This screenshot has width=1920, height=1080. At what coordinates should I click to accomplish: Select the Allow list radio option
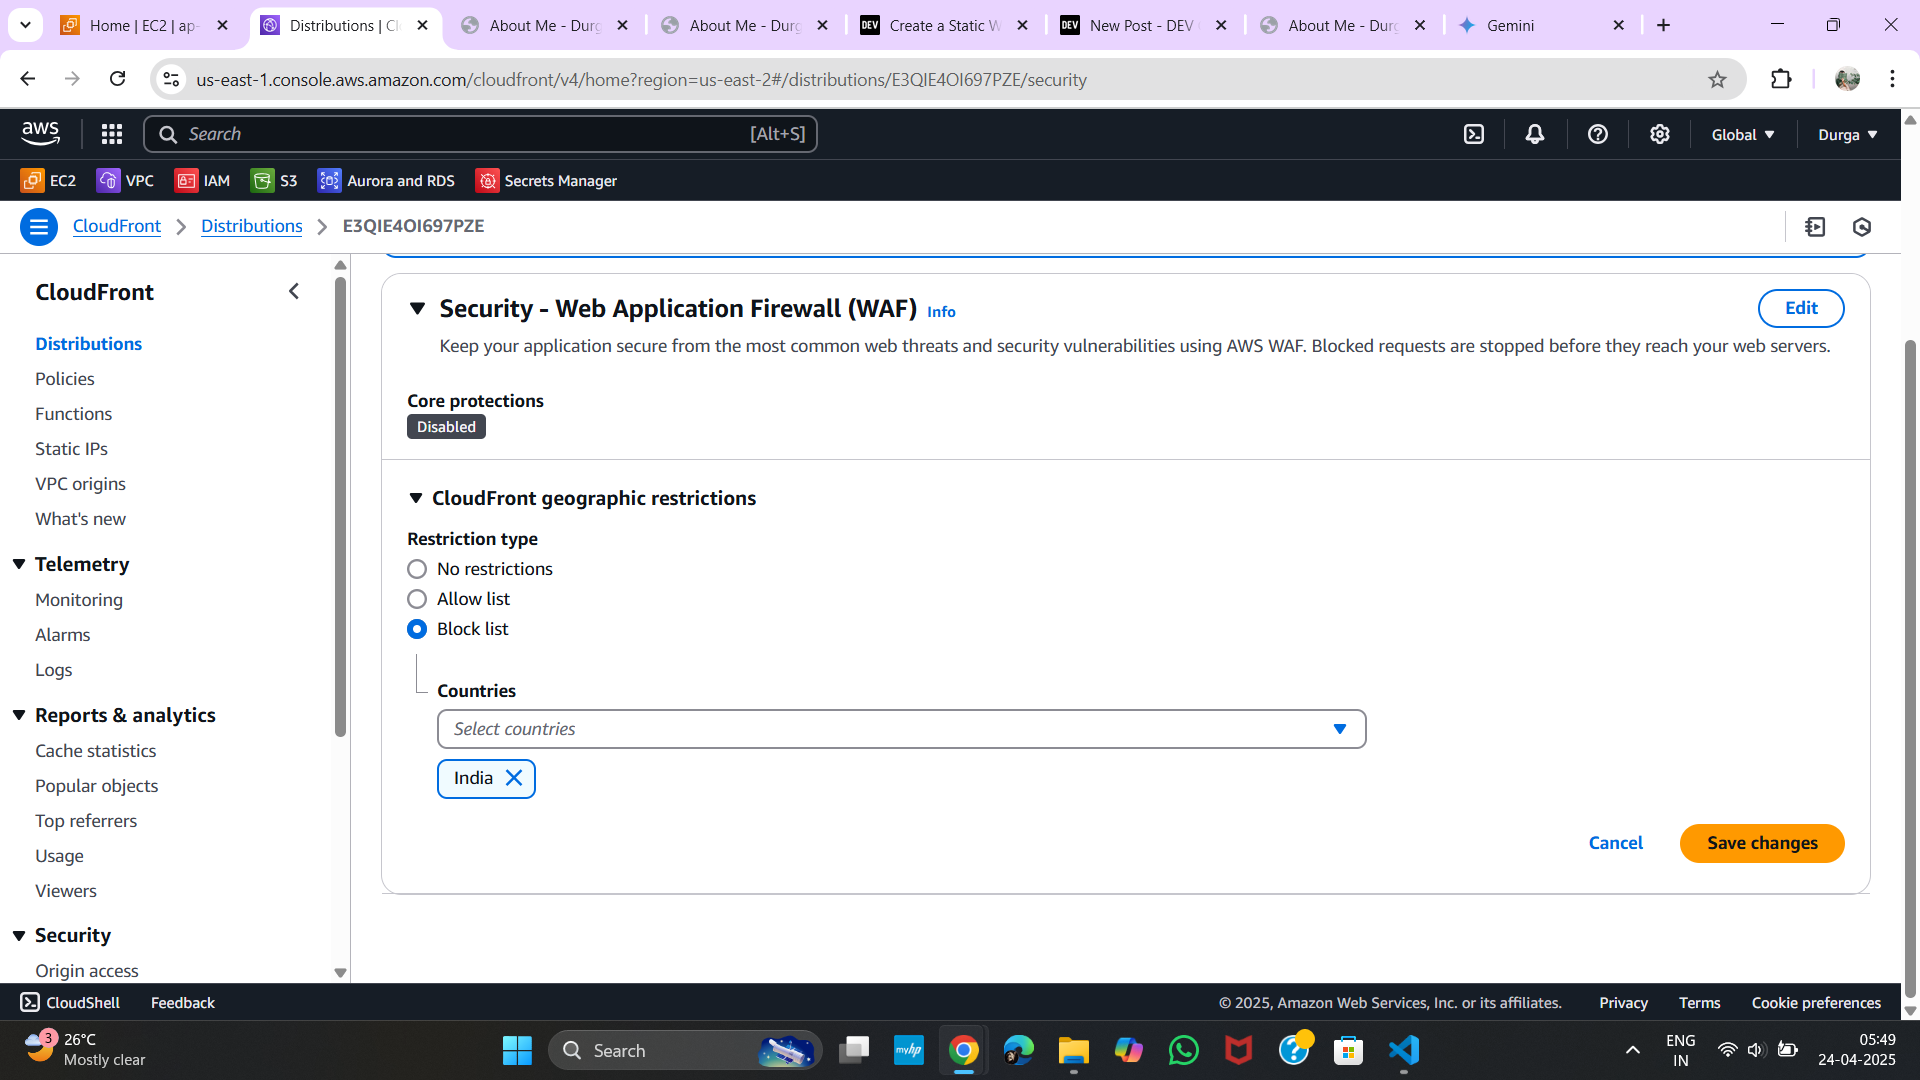[417, 599]
